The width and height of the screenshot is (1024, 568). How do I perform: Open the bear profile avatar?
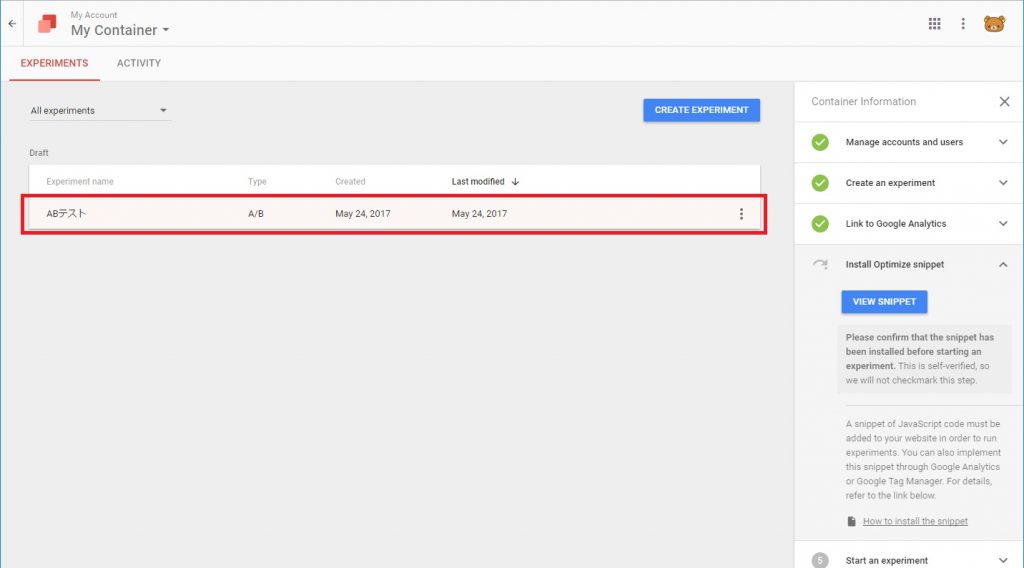point(994,24)
